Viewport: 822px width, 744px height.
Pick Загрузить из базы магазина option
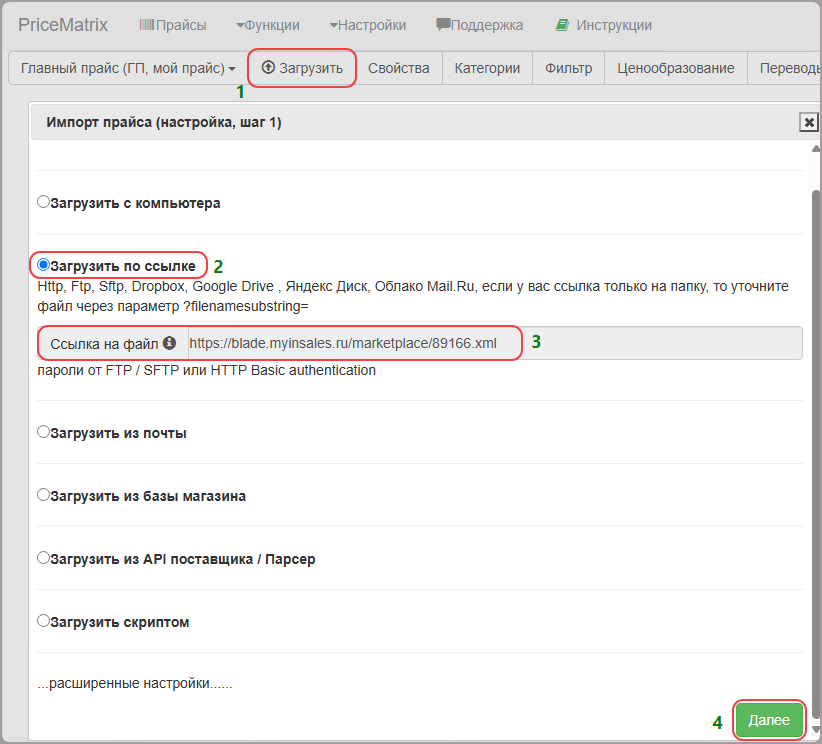point(44,495)
